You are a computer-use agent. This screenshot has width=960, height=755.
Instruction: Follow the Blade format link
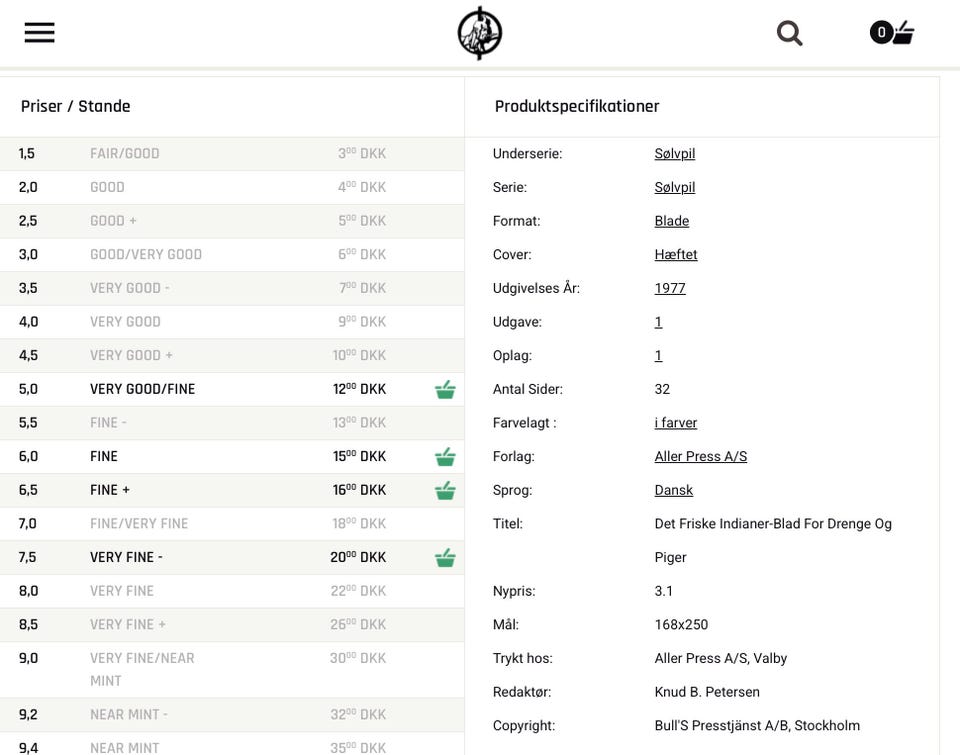672,221
